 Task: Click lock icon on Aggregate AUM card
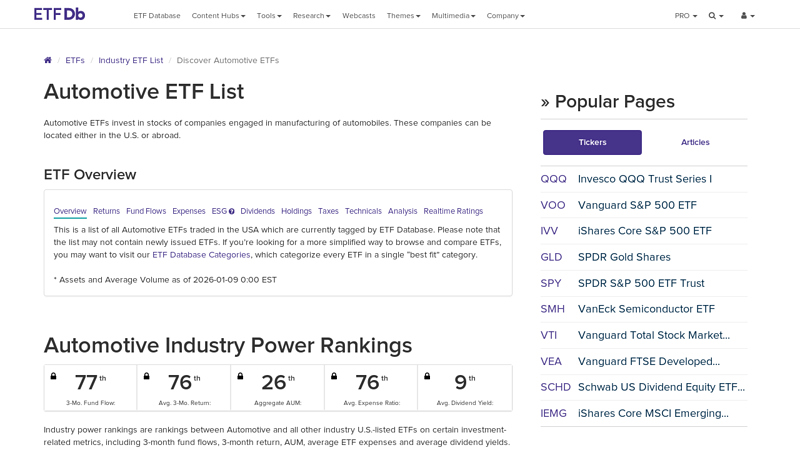coord(240,376)
